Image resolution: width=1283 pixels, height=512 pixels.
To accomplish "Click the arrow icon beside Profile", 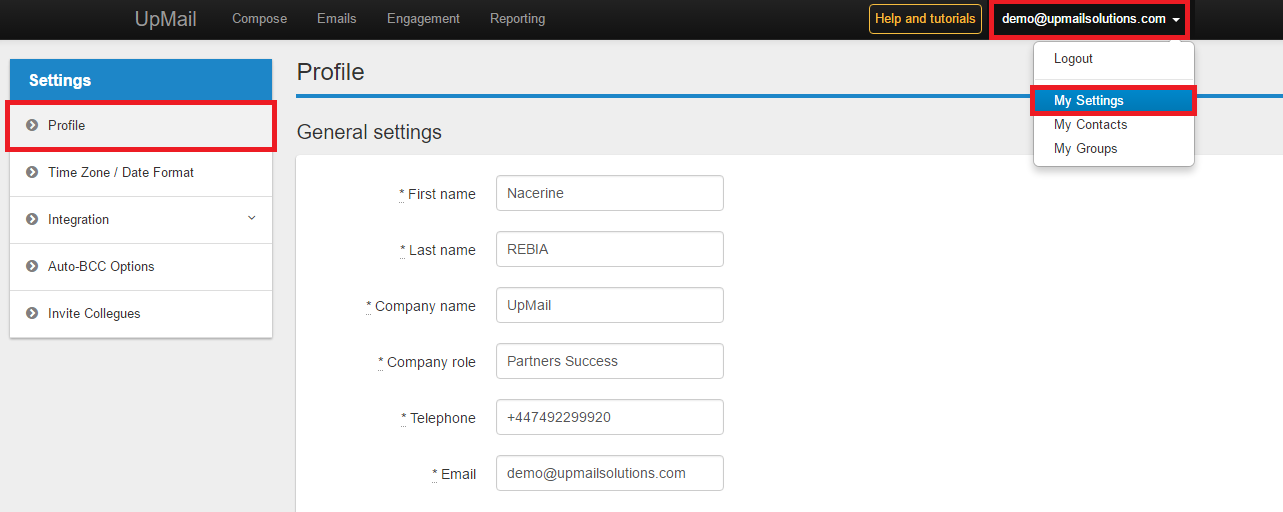I will point(32,126).
